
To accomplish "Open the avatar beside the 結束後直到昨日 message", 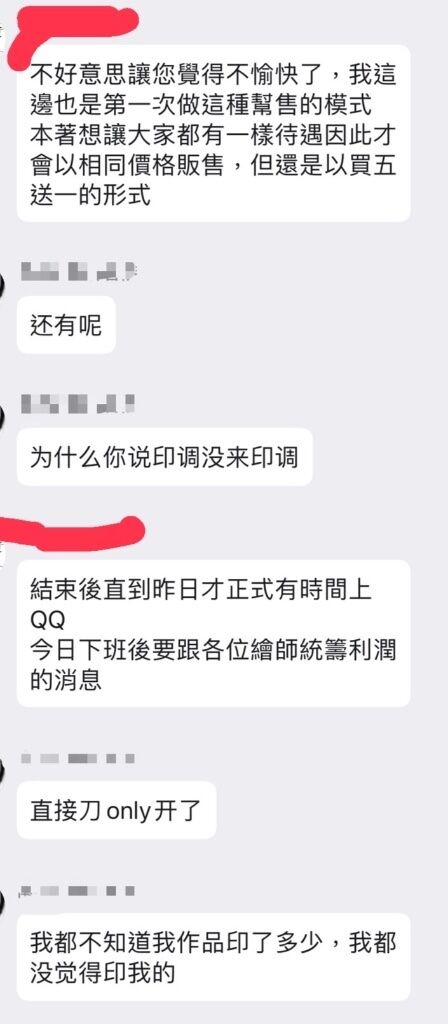I will pyautogui.click(x=2, y=547).
